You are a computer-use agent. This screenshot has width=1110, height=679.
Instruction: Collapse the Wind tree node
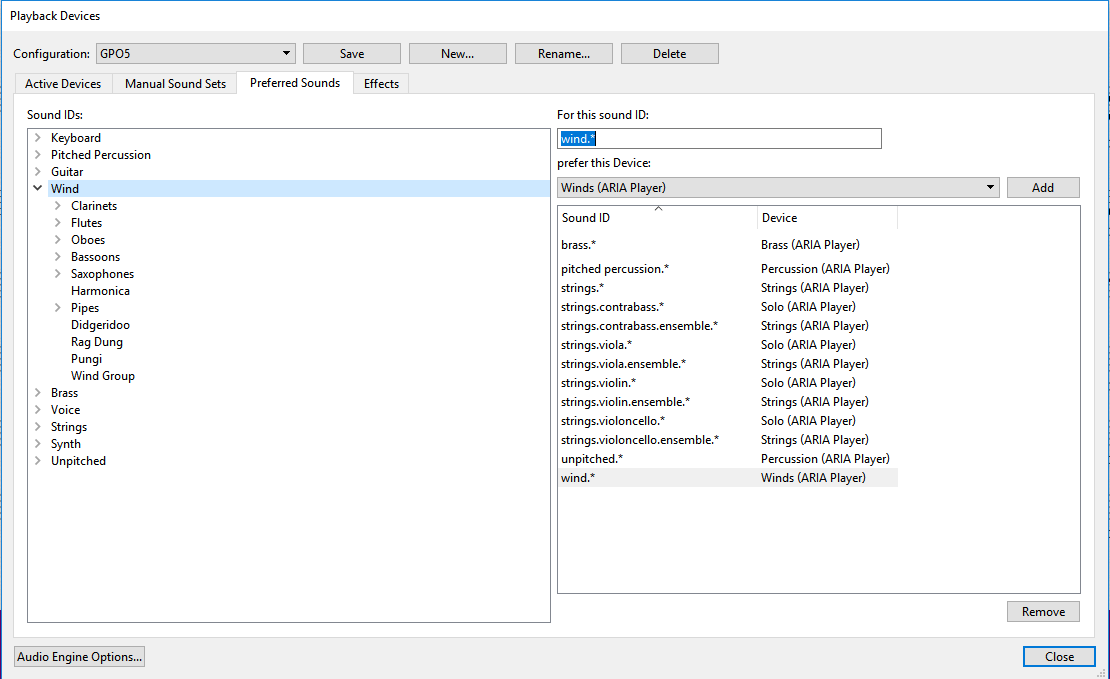(x=37, y=188)
